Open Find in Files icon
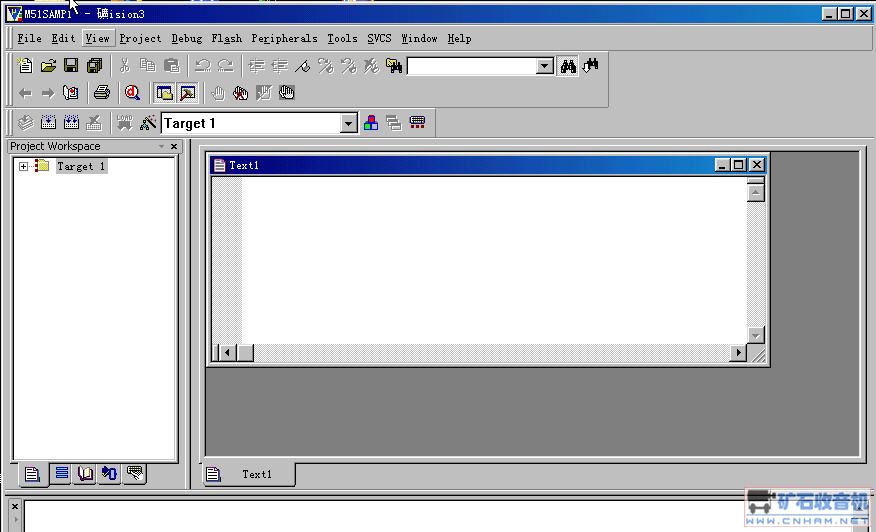876x532 pixels. coord(394,65)
